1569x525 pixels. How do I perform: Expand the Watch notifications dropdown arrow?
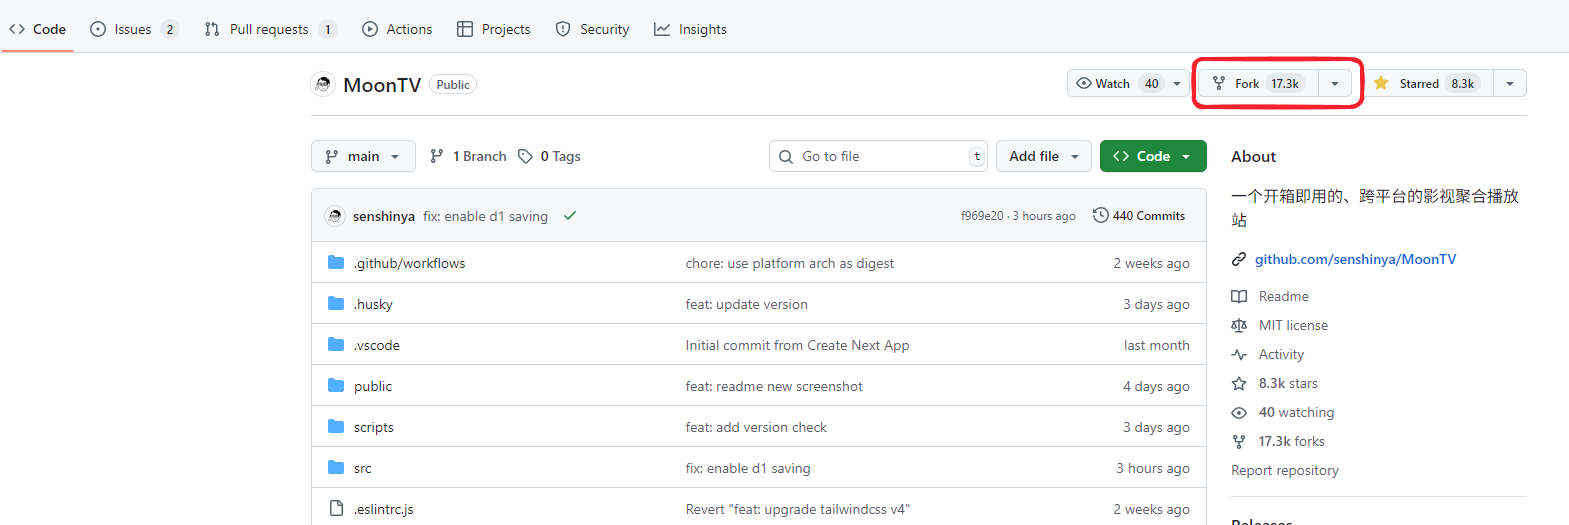(1177, 84)
